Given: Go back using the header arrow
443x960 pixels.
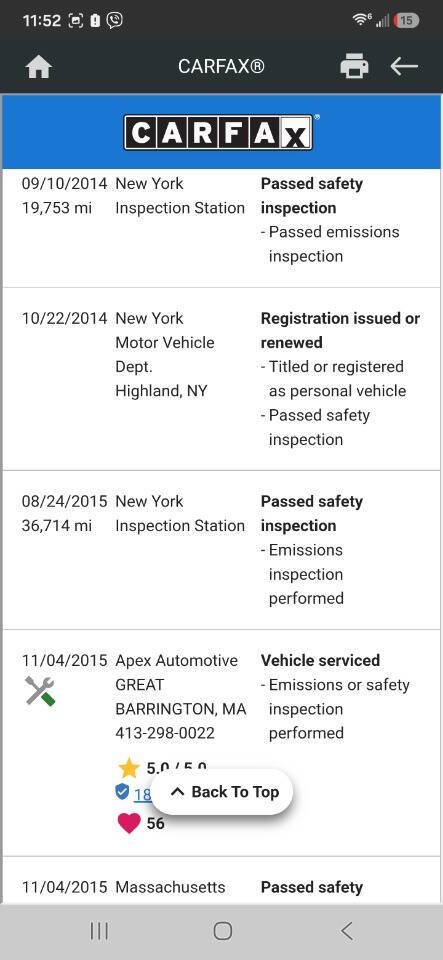Looking at the screenshot, I should tap(404, 66).
